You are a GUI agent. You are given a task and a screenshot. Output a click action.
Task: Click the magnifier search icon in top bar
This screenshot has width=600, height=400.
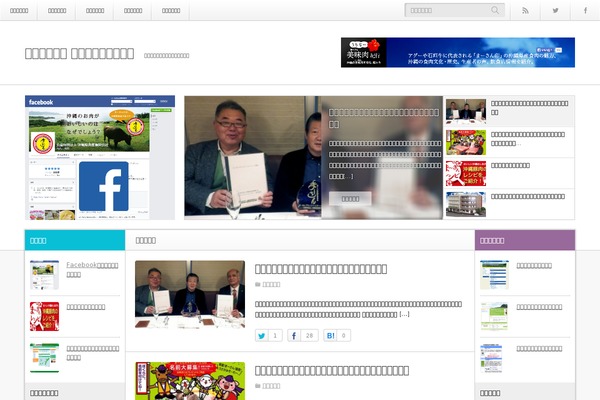tap(495, 10)
